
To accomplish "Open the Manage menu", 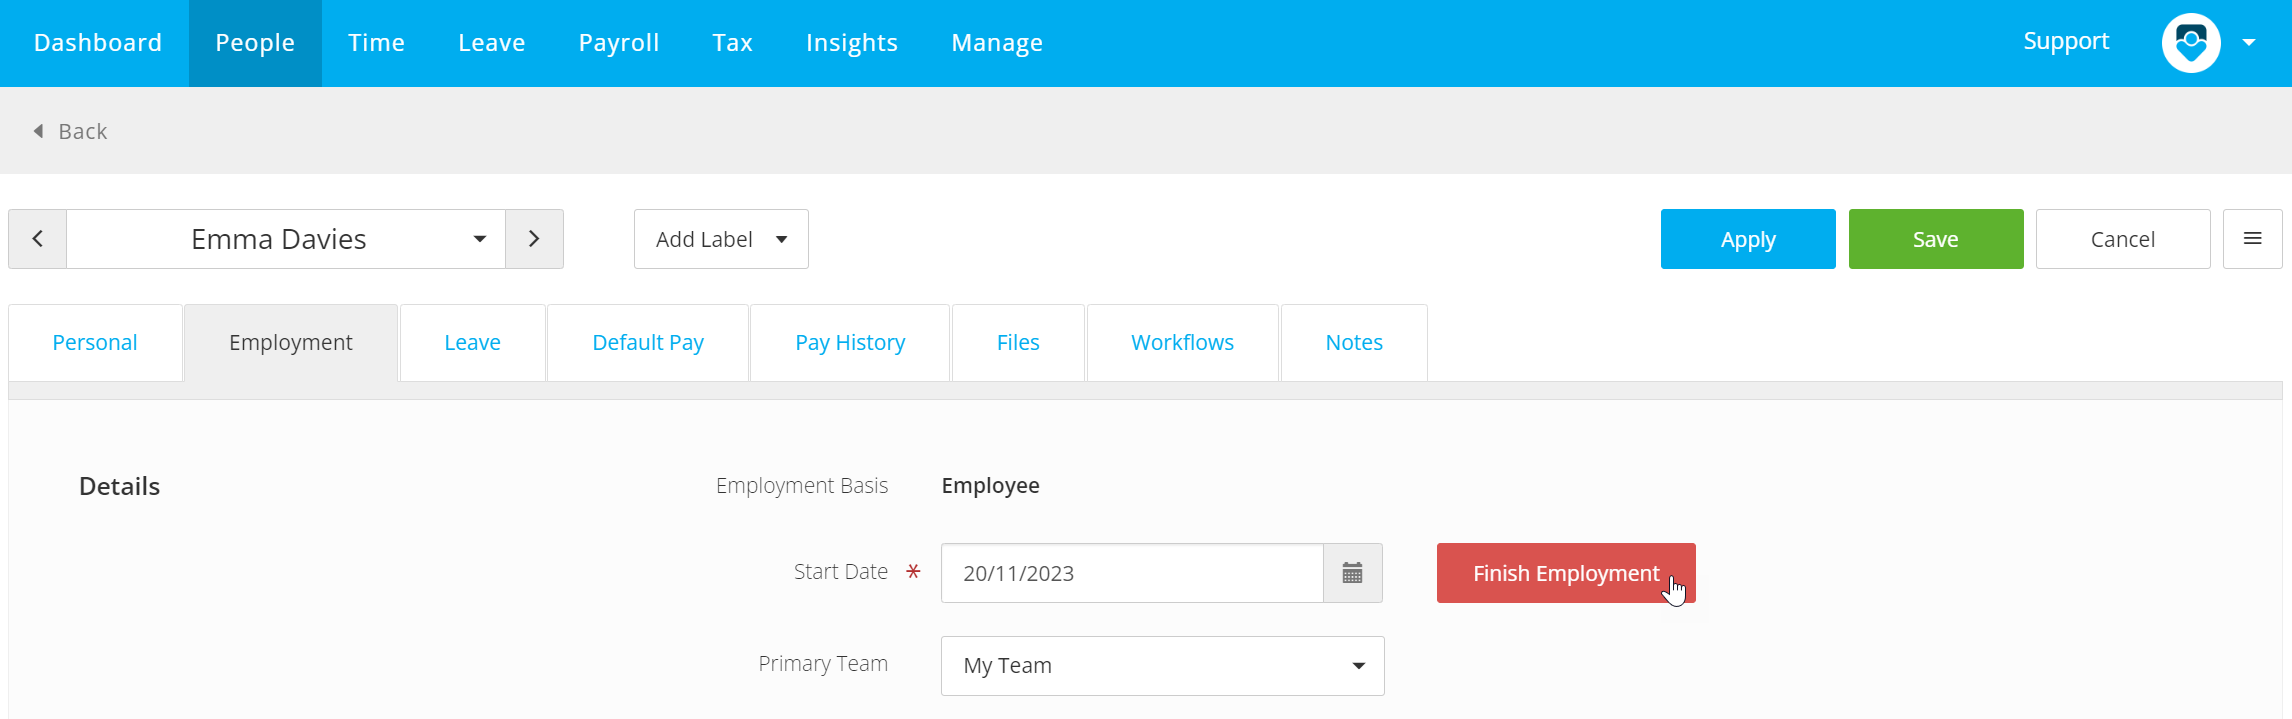I will [997, 43].
